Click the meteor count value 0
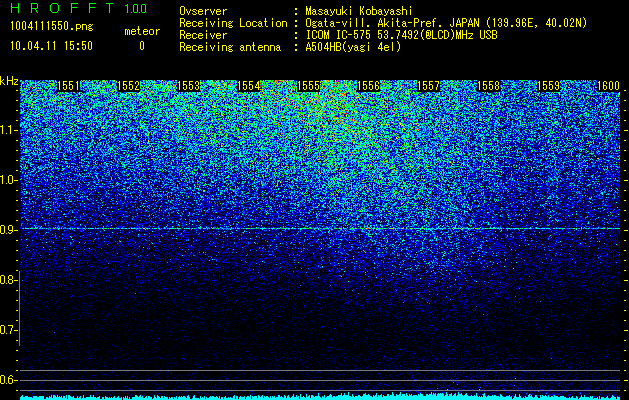 point(142,46)
